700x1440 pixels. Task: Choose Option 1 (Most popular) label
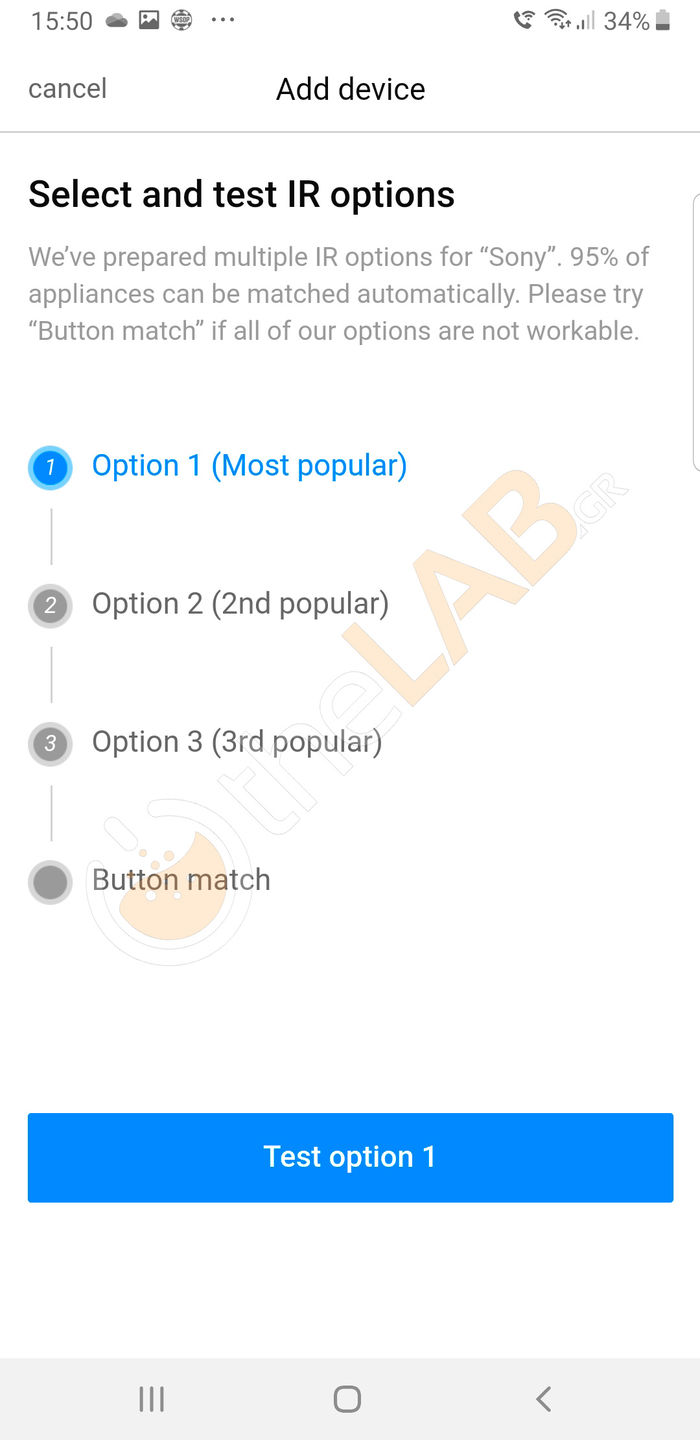click(x=249, y=466)
